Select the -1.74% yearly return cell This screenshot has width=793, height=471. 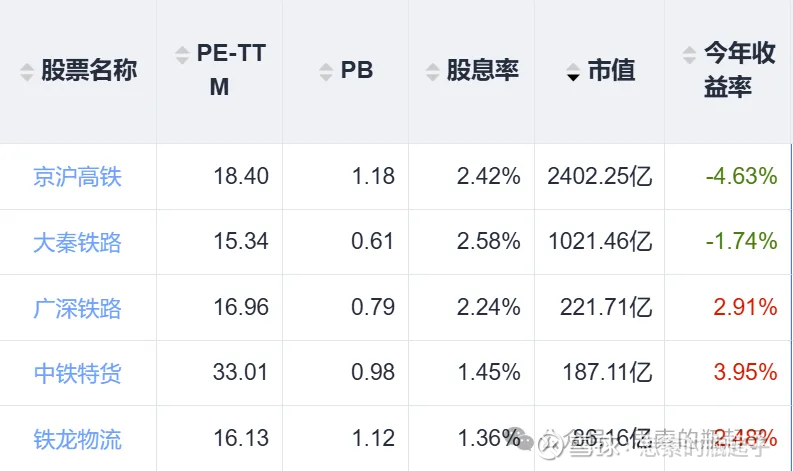[x=741, y=242]
